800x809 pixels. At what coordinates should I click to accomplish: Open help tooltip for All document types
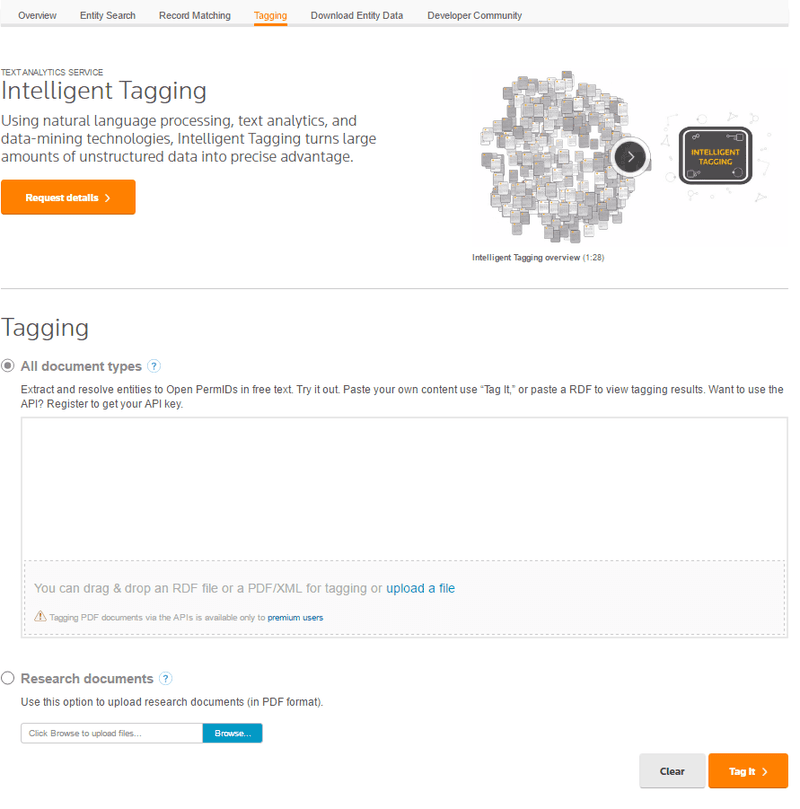[x=156, y=366]
